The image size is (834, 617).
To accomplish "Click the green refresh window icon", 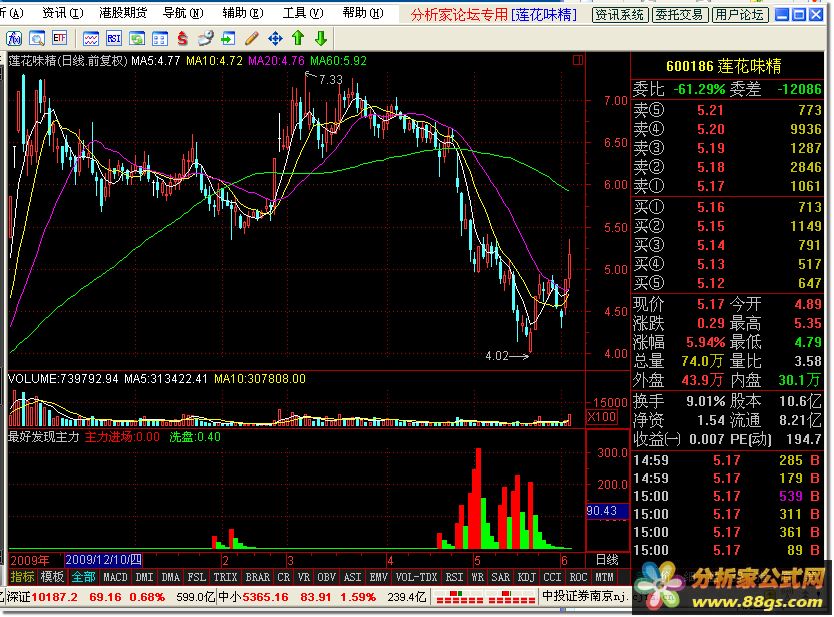I will pos(137,38).
